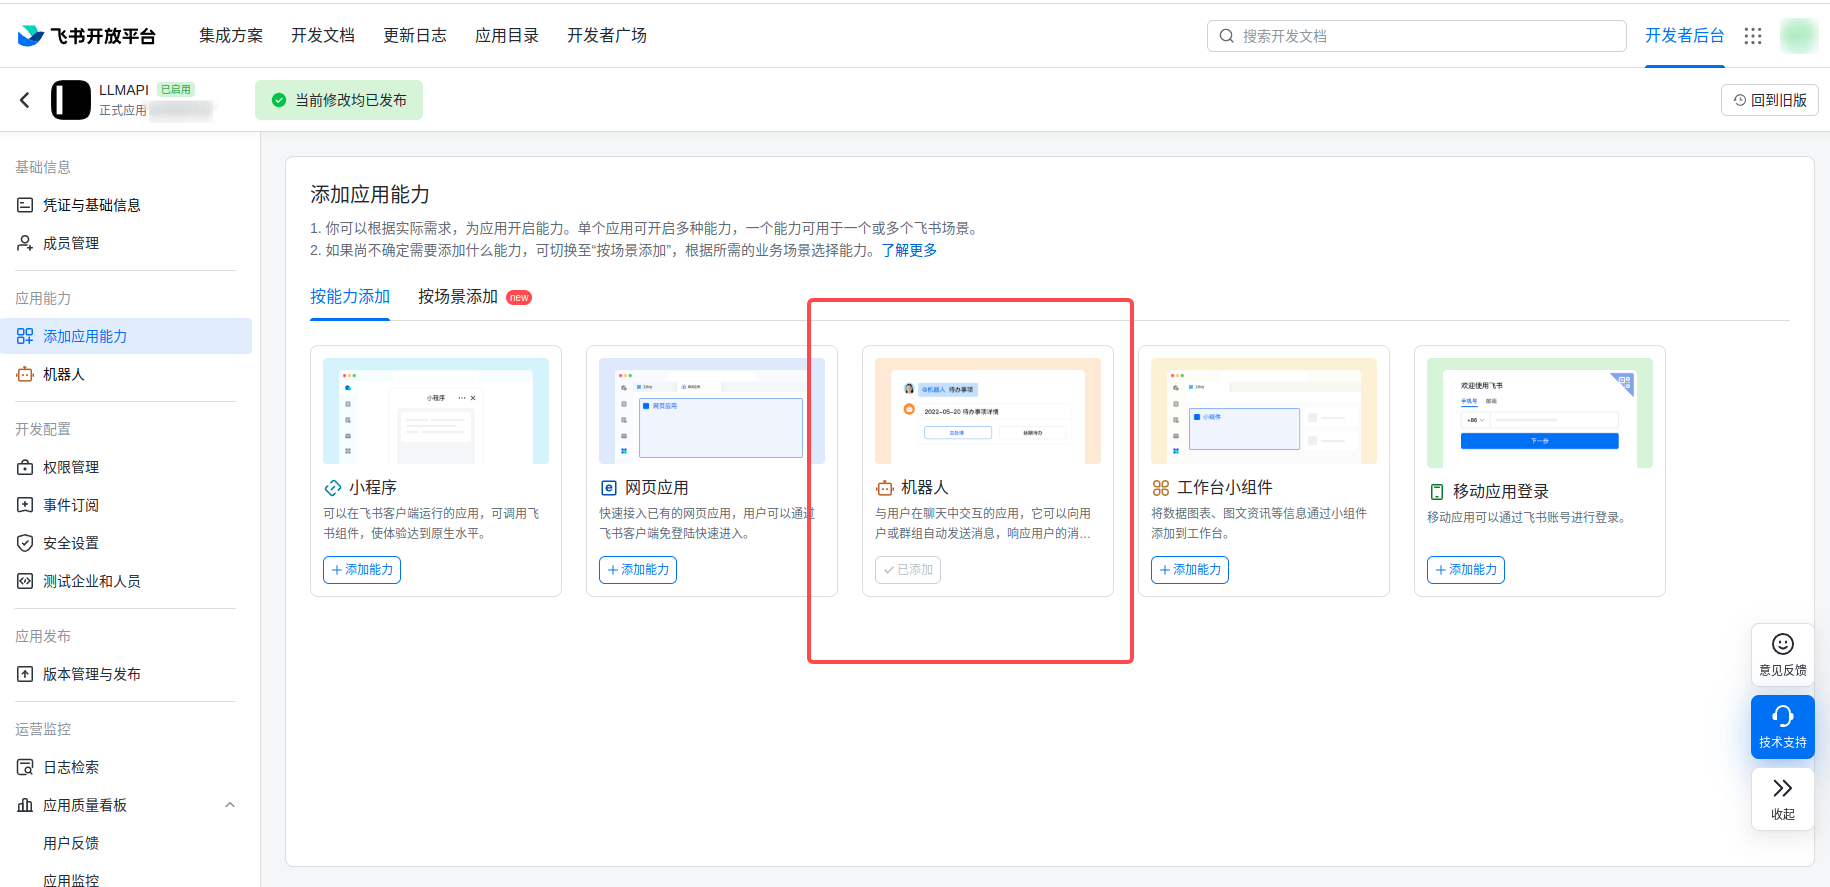Open the robot preview thumbnail

pos(988,411)
